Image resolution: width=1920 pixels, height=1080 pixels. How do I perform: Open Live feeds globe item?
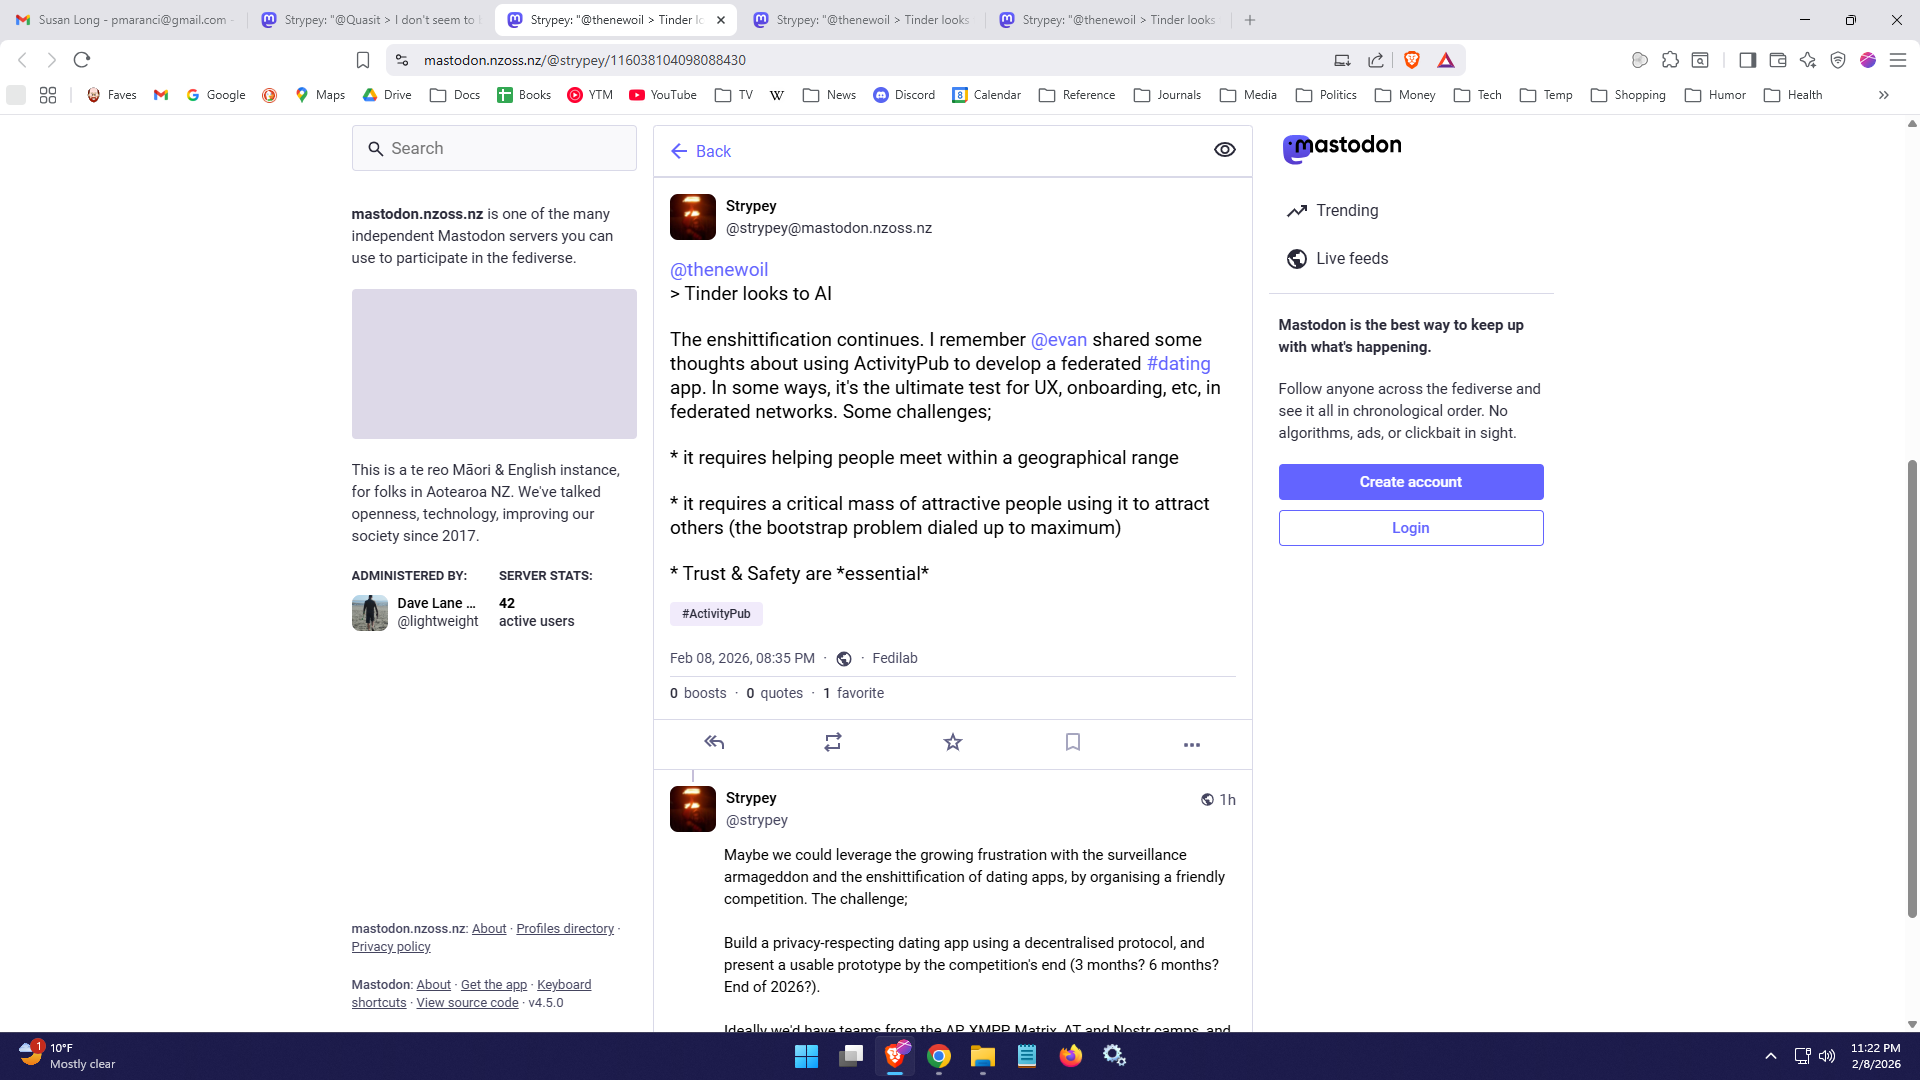1351,259
